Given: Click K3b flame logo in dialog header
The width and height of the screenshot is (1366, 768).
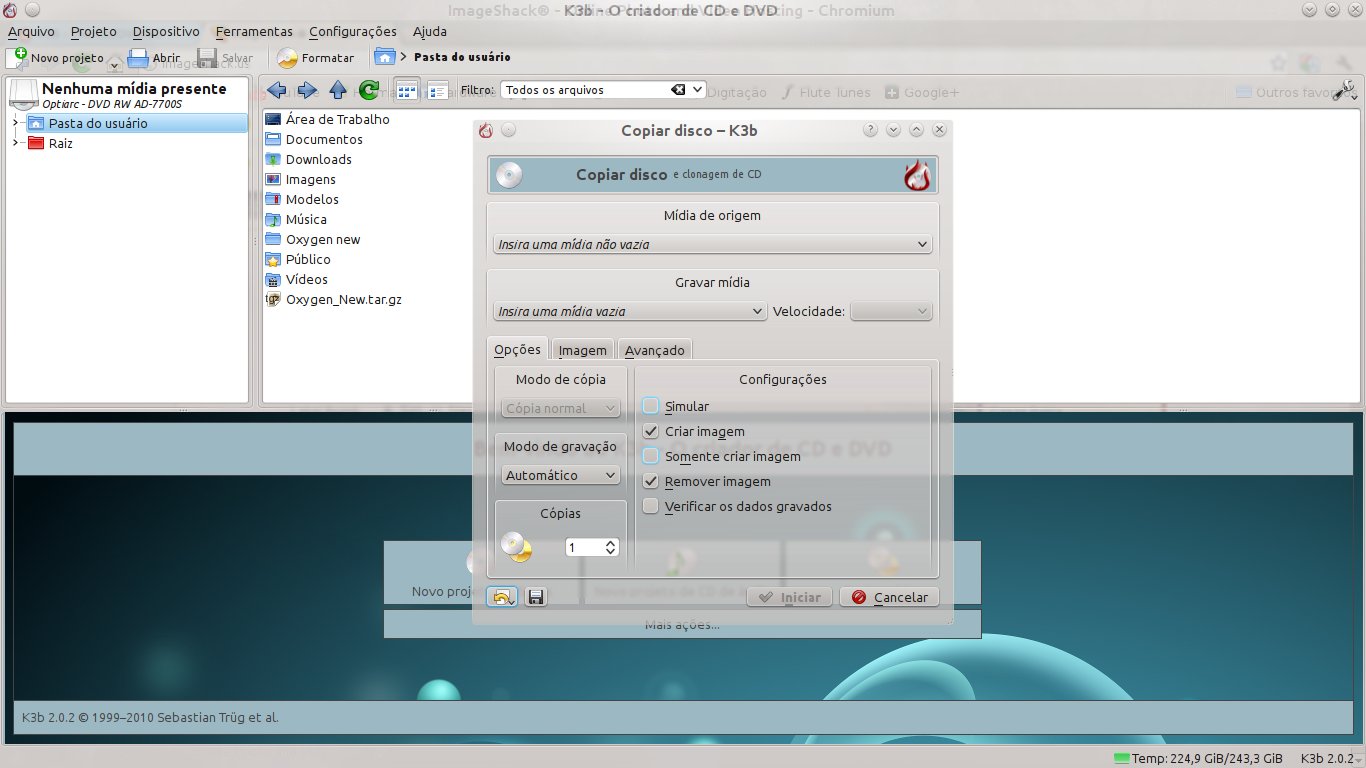Looking at the screenshot, I should [x=917, y=174].
